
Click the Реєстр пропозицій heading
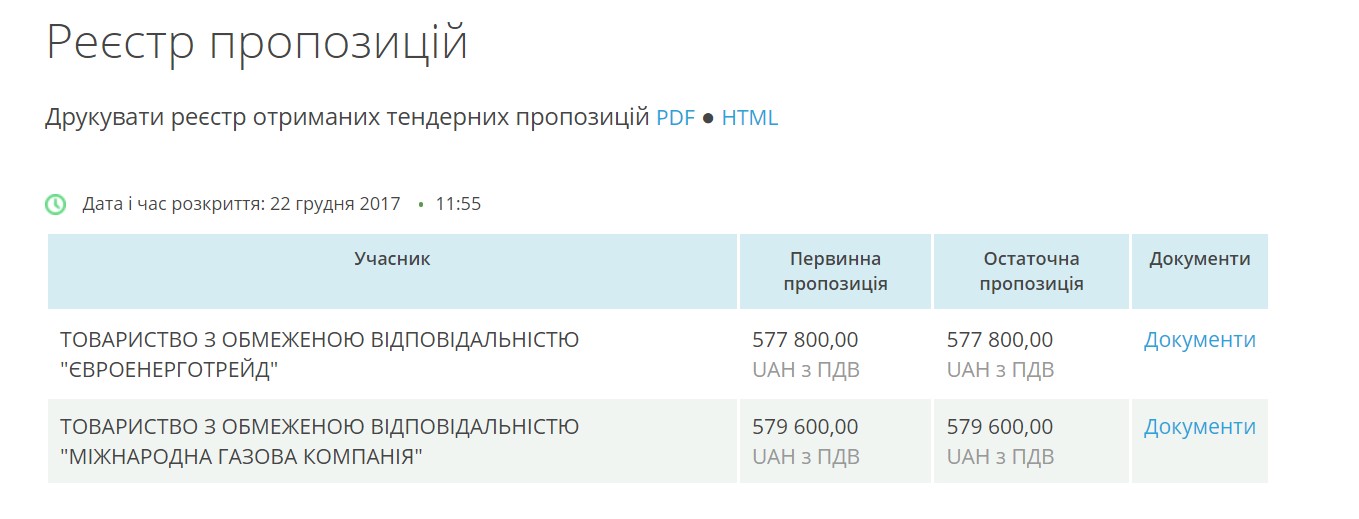tap(257, 42)
